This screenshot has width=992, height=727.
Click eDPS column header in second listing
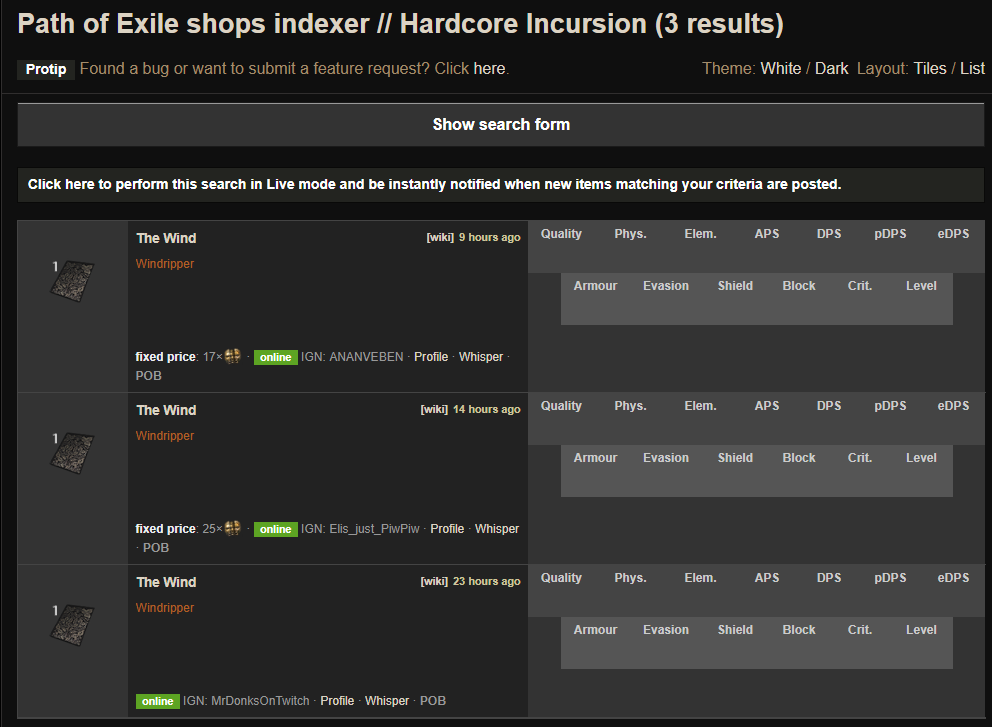click(953, 406)
